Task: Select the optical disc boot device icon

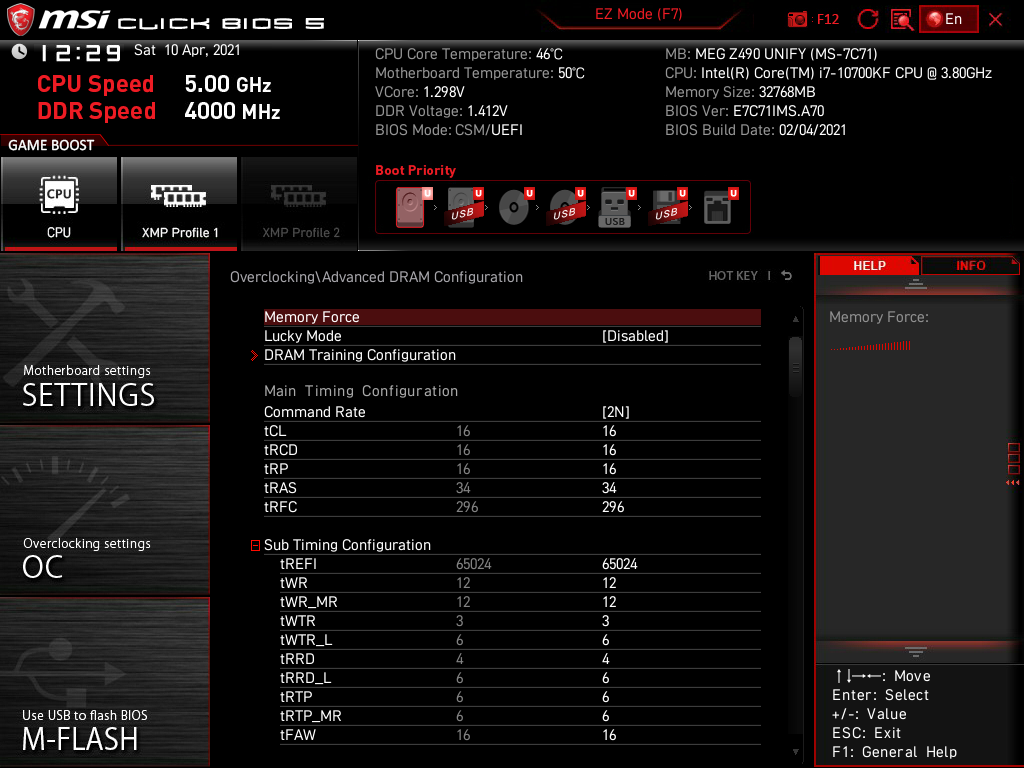Action: pos(515,207)
